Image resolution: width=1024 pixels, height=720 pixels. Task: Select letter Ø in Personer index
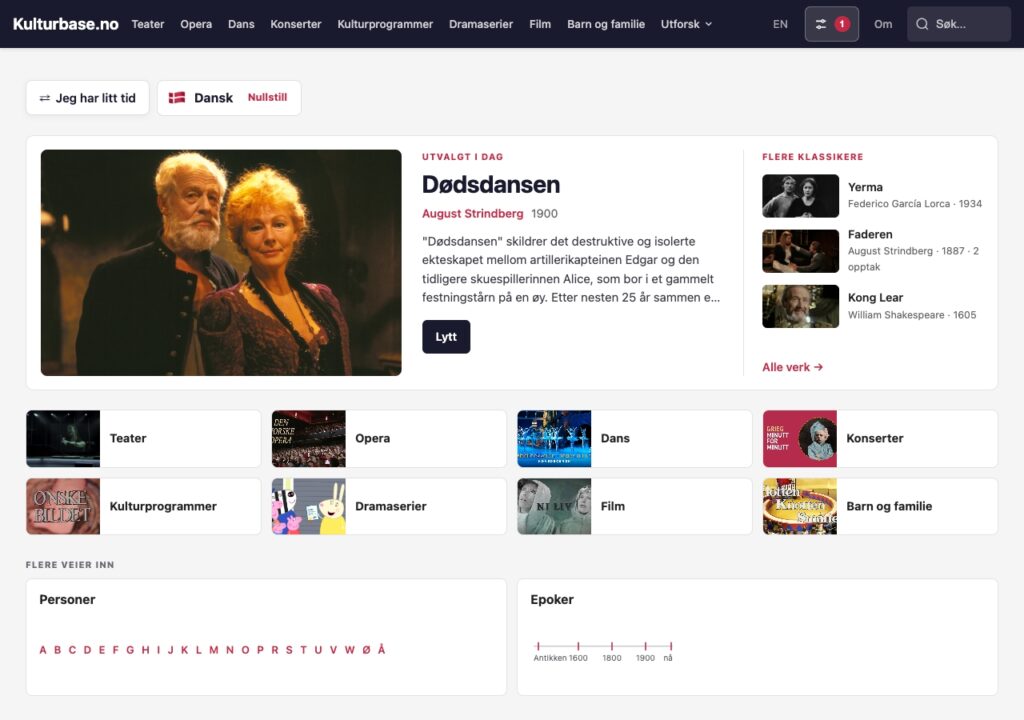[x=366, y=649]
